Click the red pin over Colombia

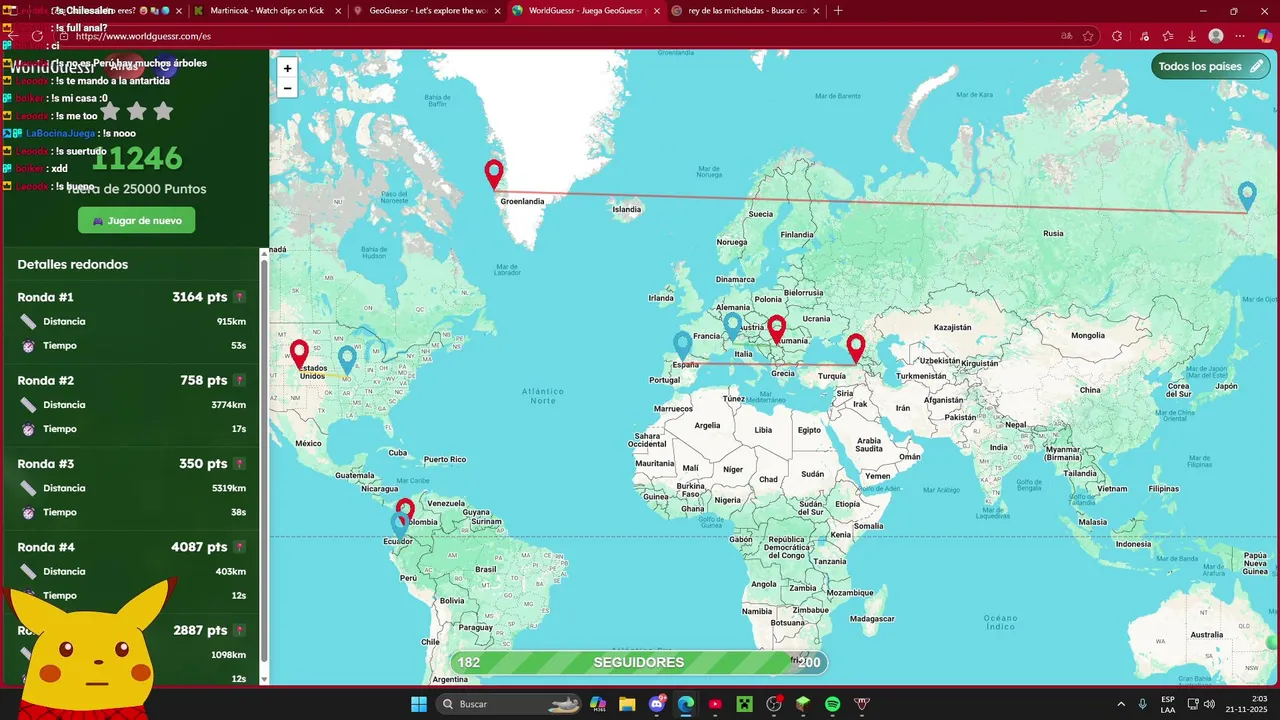click(405, 513)
